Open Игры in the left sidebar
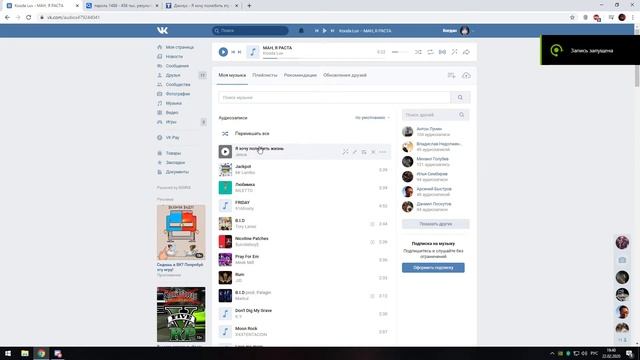The width and height of the screenshot is (640, 360). pyautogui.click(x=171, y=122)
